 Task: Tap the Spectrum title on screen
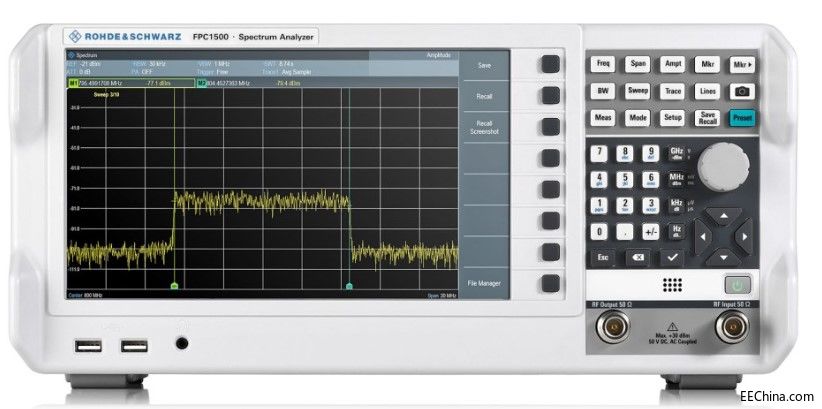pyautogui.click(x=86, y=55)
